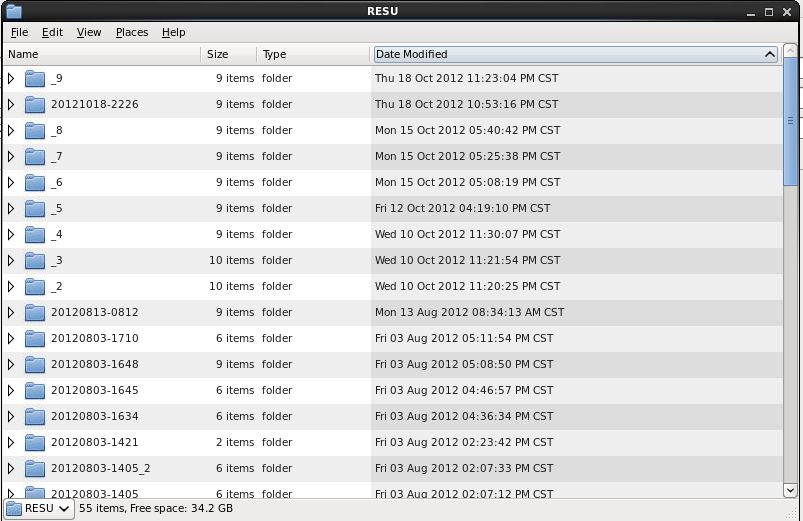
Task: Click the RESU window title bar icon
Action: click(x=13, y=11)
